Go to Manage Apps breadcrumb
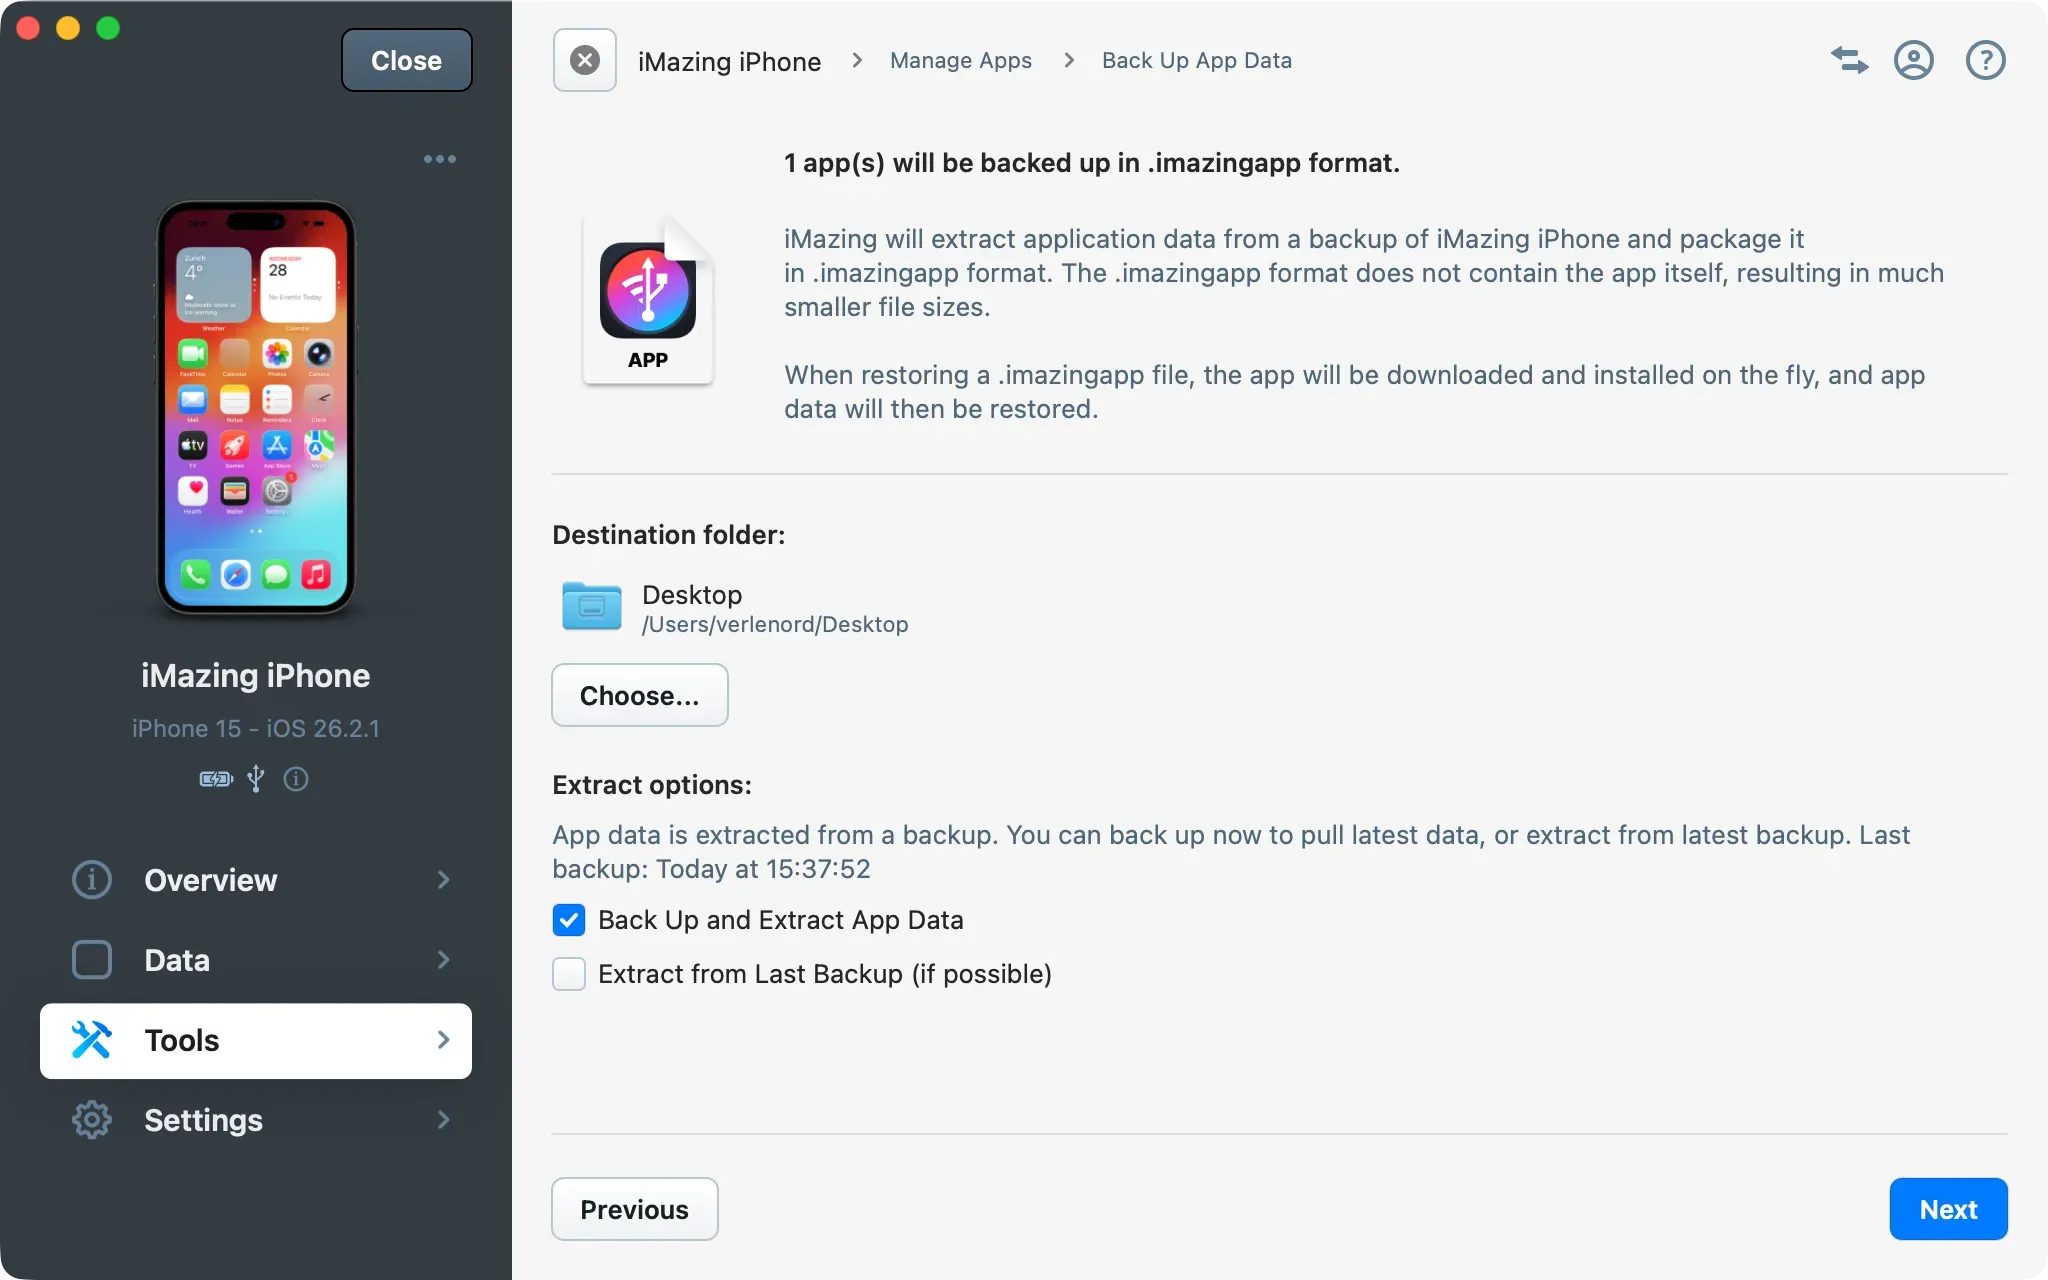The width and height of the screenshot is (2048, 1280). click(960, 60)
